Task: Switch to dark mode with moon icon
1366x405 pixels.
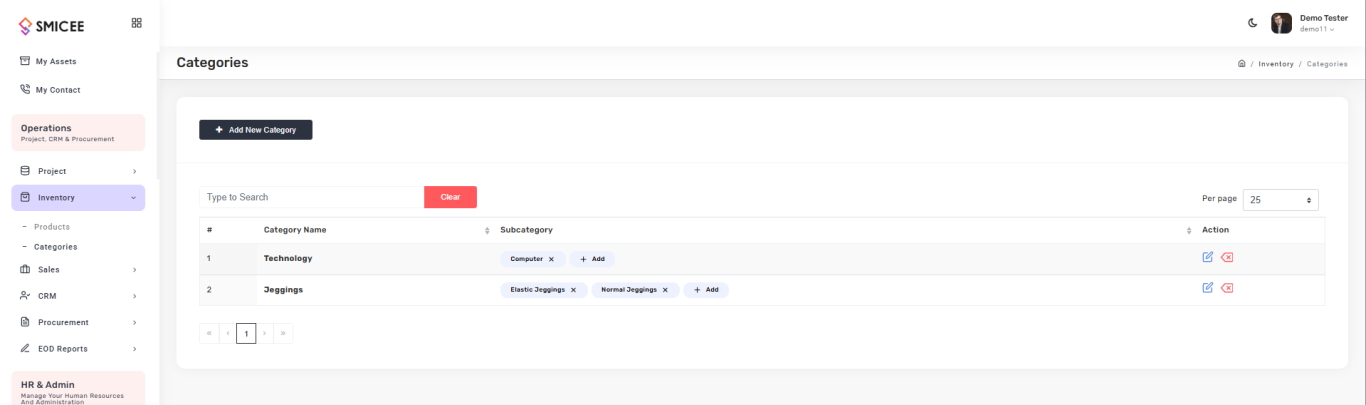Action: pos(1253,23)
